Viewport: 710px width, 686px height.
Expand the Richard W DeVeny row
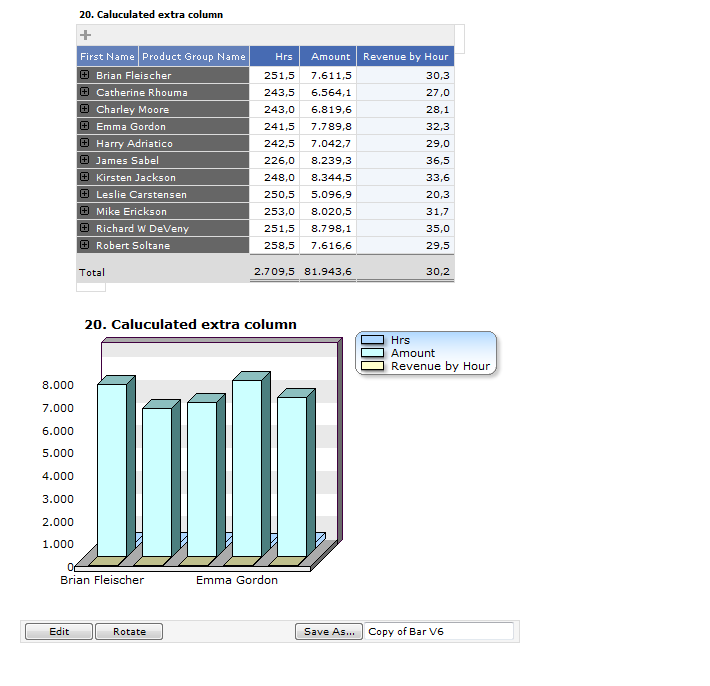point(85,229)
